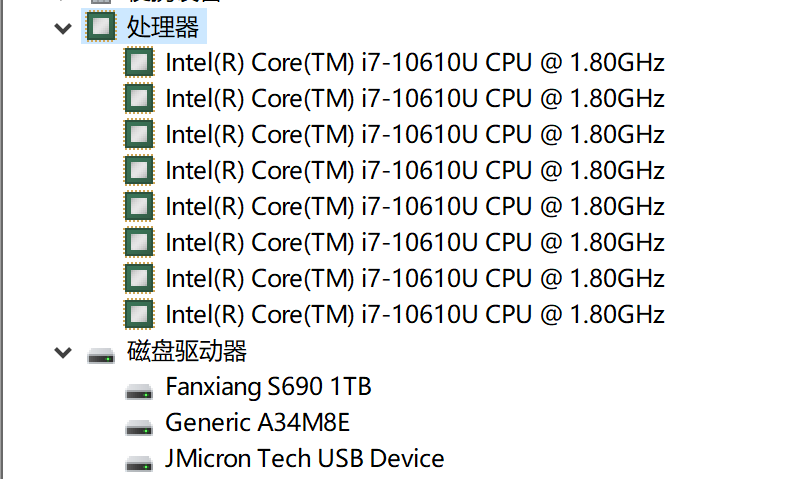The width and height of the screenshot is (791, 479).
Task: Select the sixth Intel Core i7-10610U entry text
Action: [415, 243]
